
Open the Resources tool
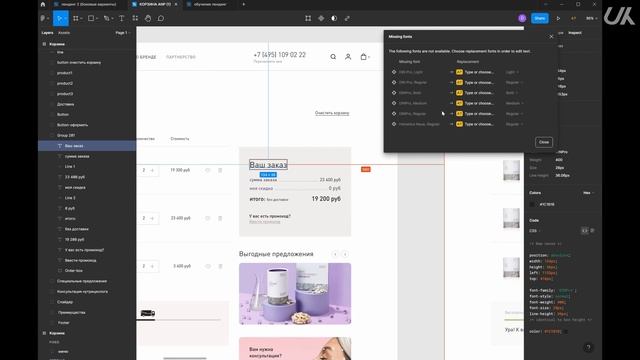tap(135, 18)
